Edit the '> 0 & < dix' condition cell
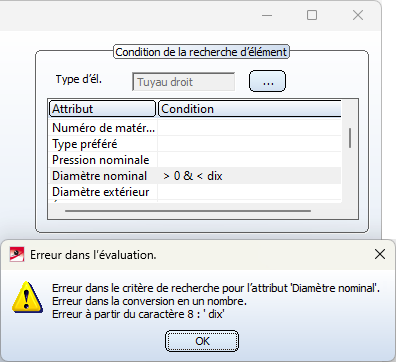This screenshot has height=362, width=396. point(249,176)
